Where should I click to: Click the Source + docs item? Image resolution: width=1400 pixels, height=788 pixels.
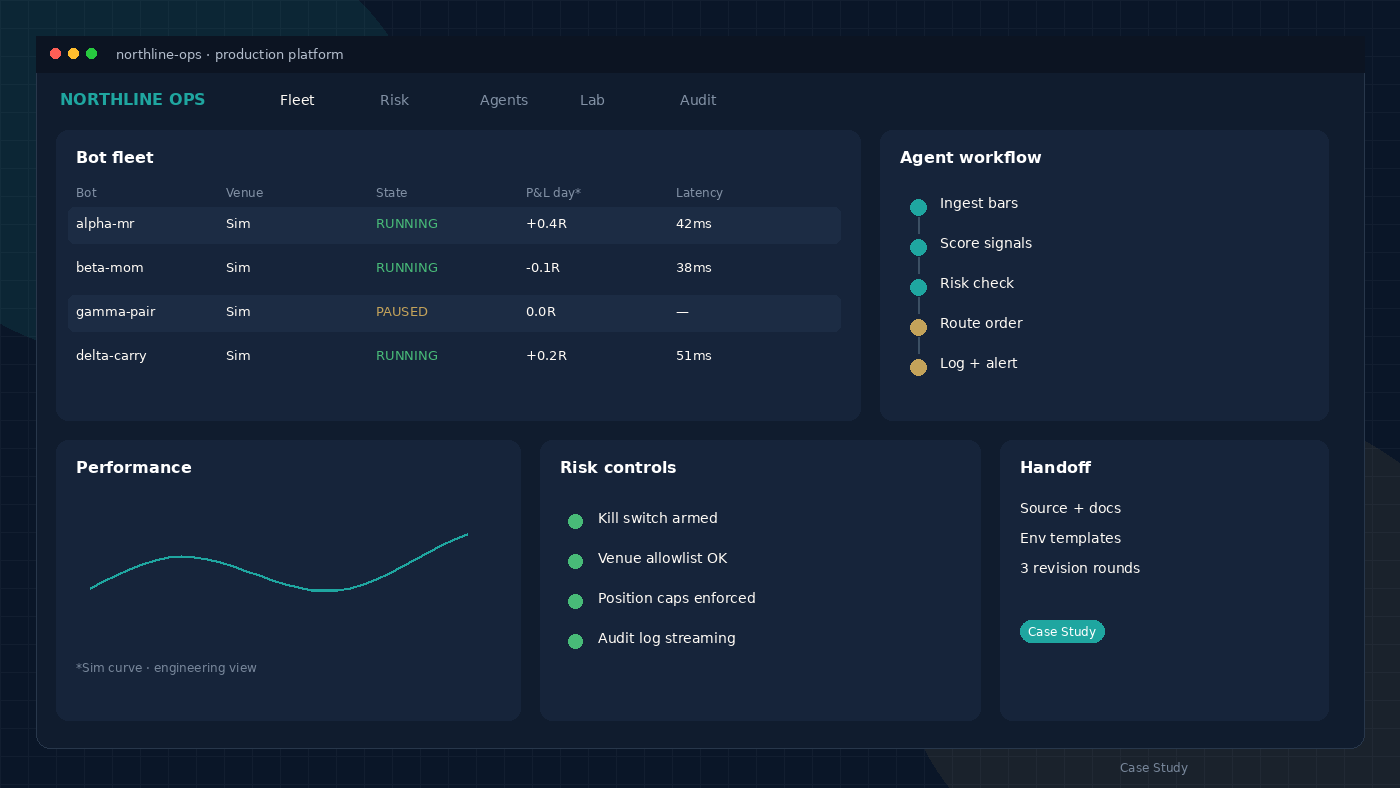[x=1070, y=508]
